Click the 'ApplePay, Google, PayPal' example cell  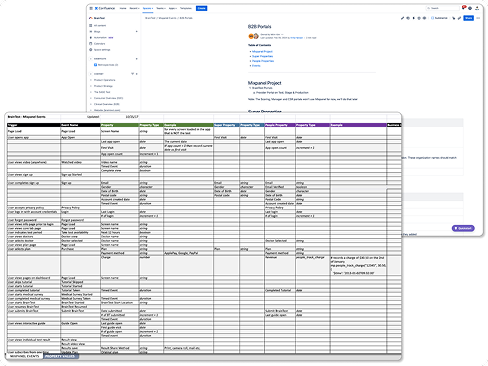[x=188, y=253]
